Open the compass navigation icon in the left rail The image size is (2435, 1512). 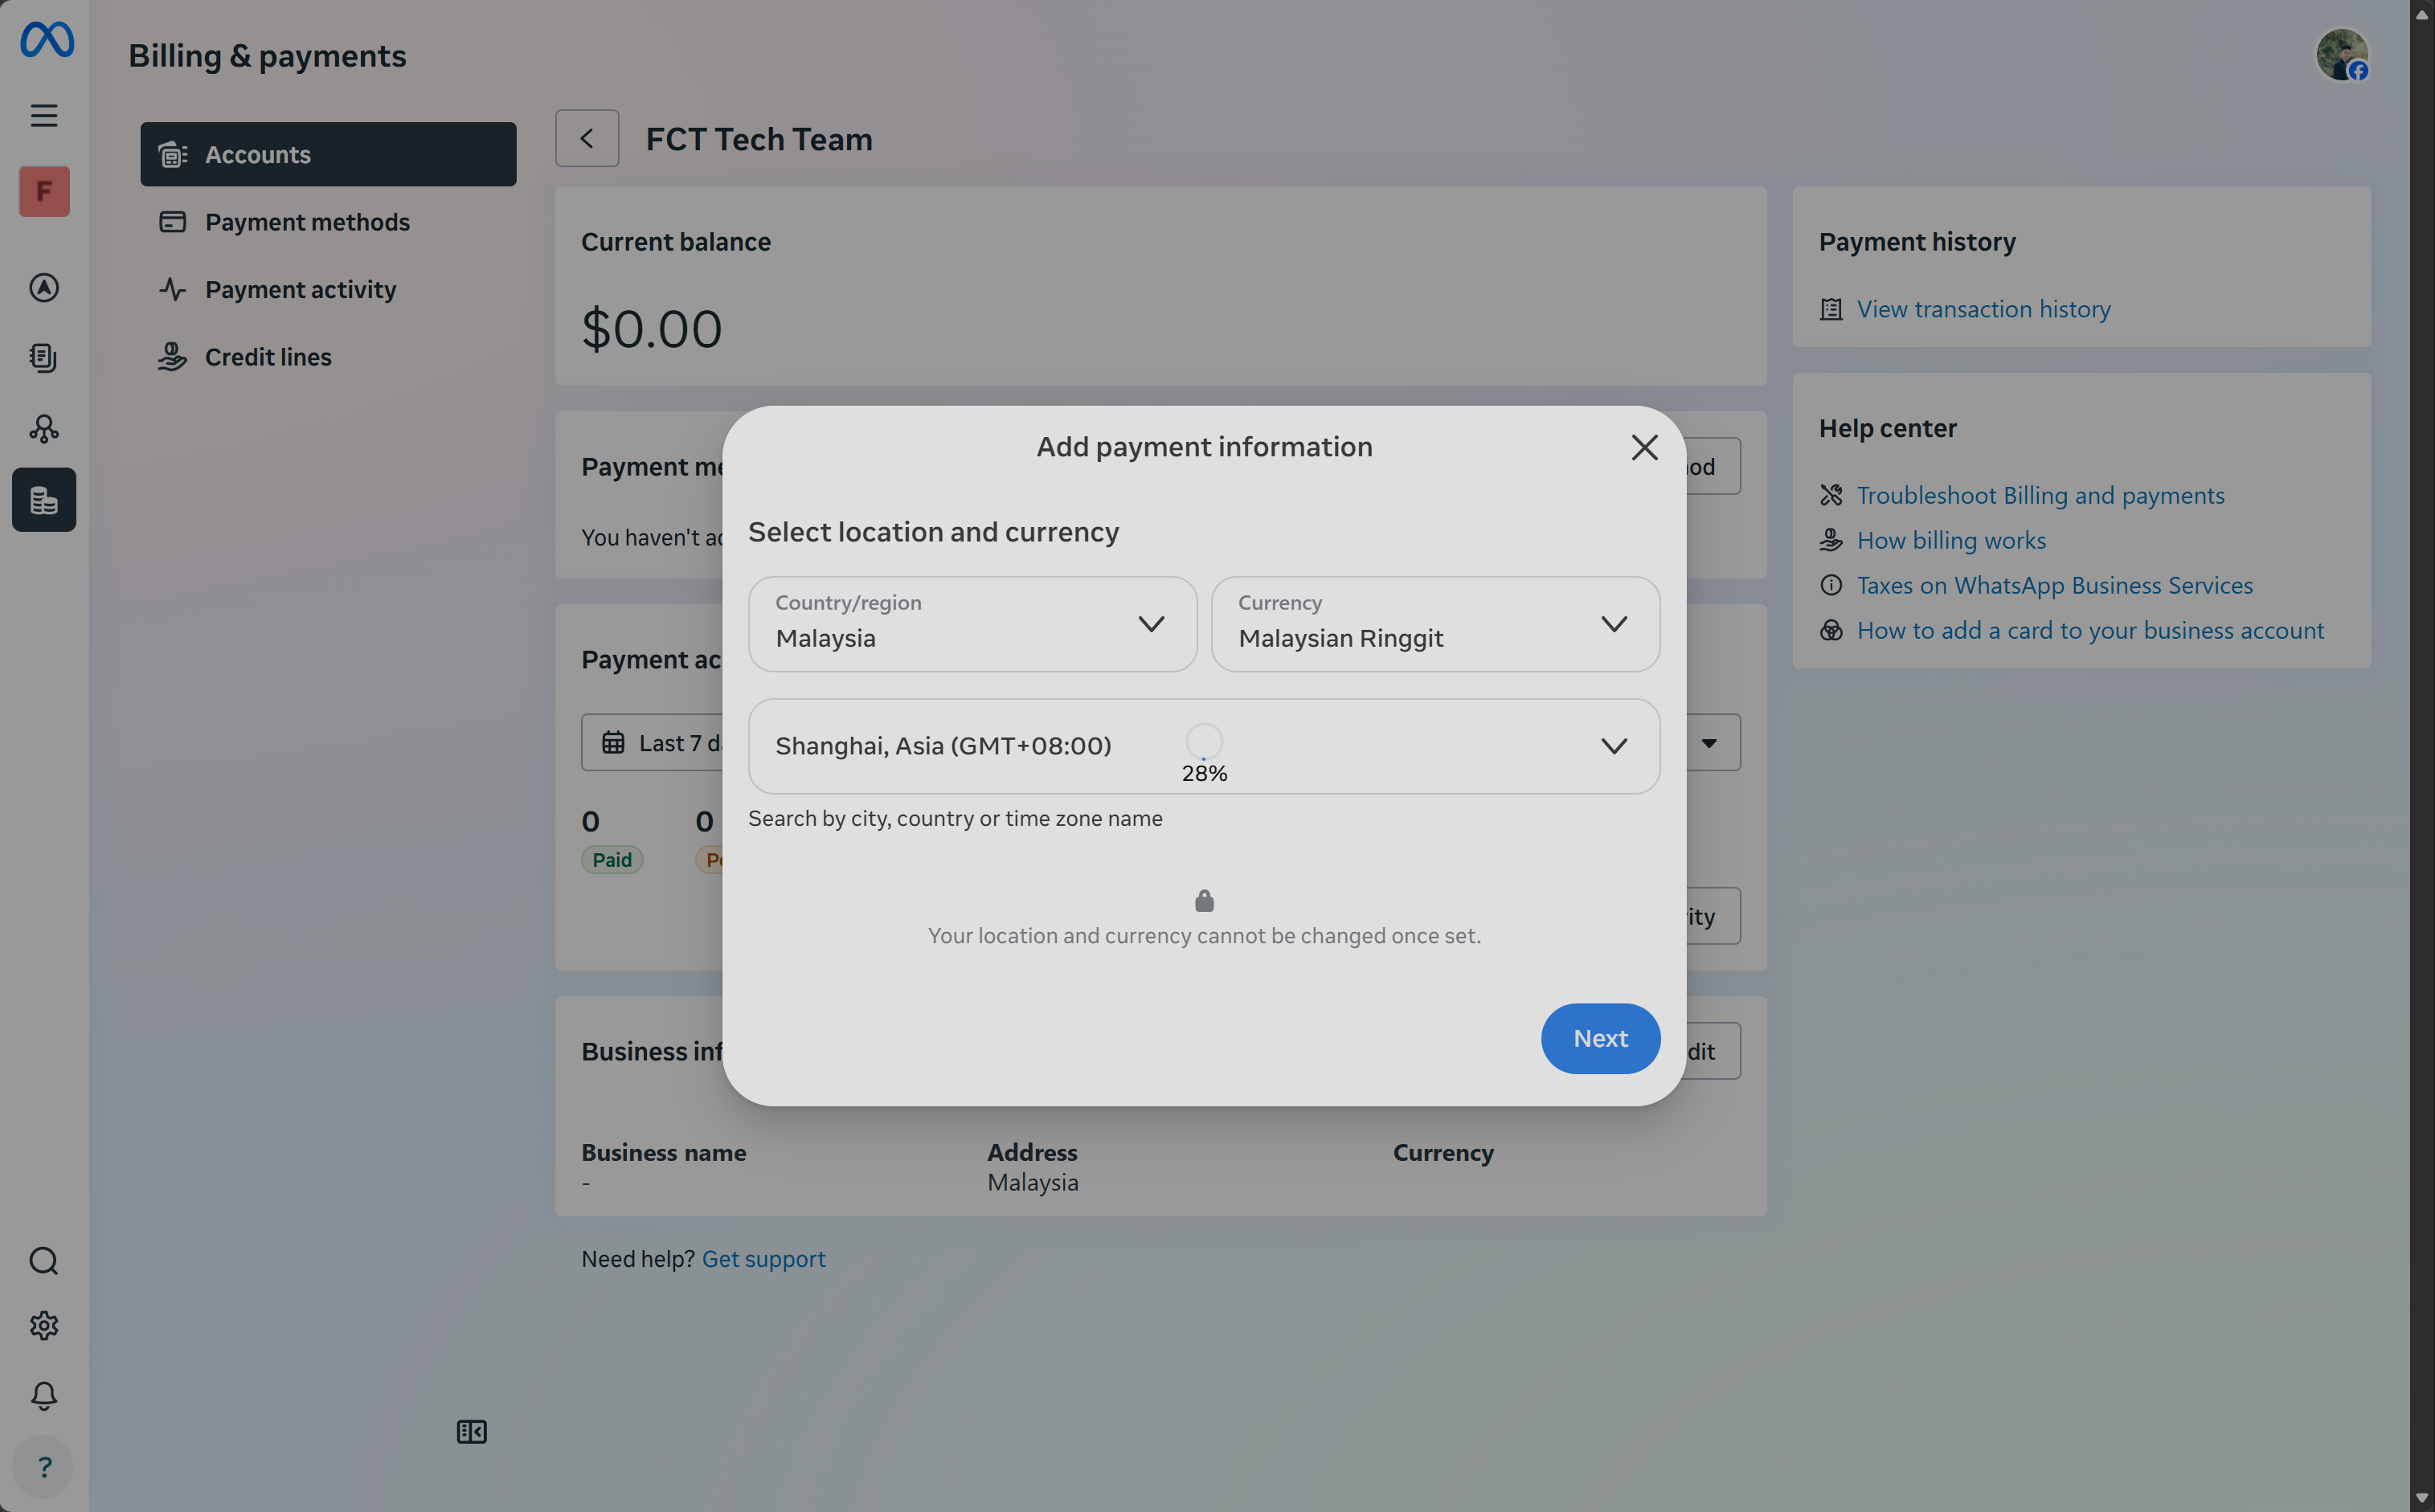[x=44, y=288]
